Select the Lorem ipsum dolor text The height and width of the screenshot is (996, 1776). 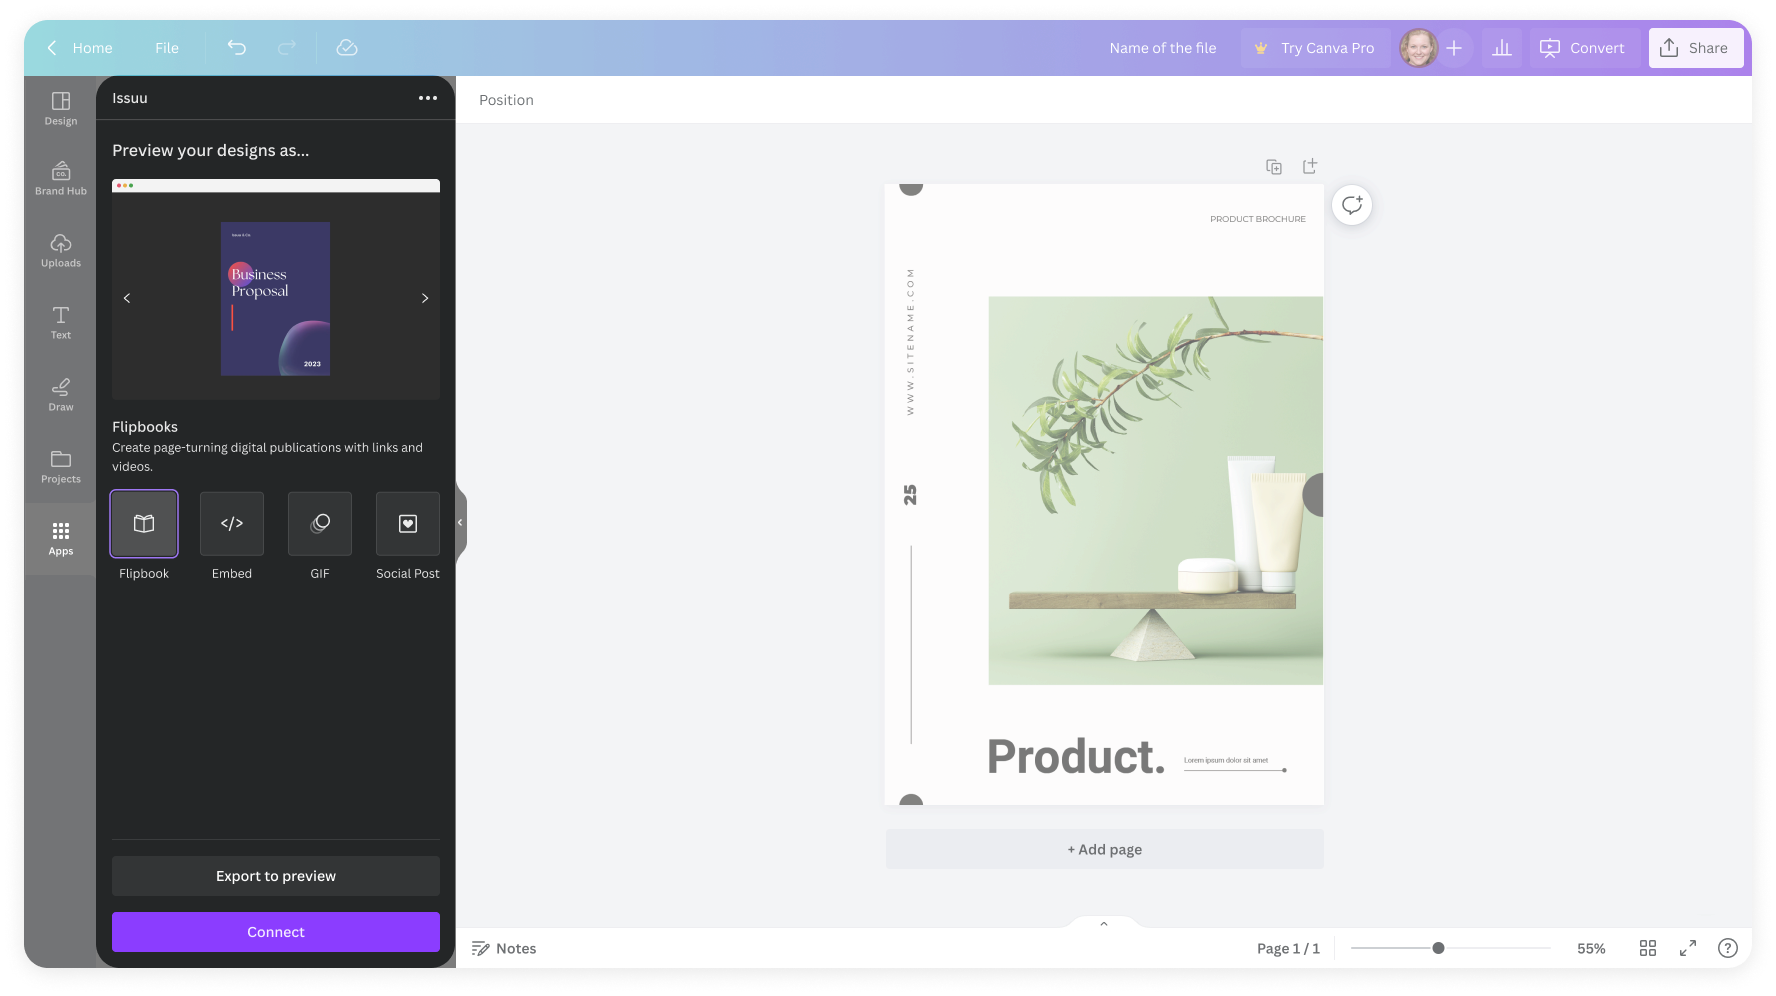pos(1226,760)
